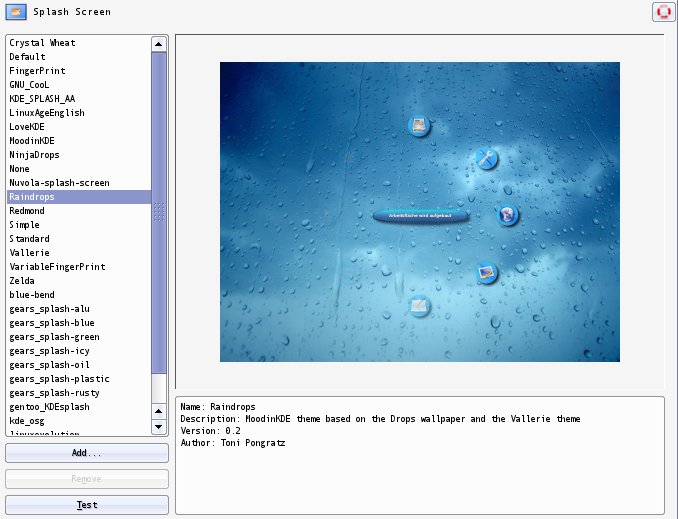This screenshot has height=519, width=678.
Task: Click the hard drive icon in the preview
Action: [x=419, y=125]
